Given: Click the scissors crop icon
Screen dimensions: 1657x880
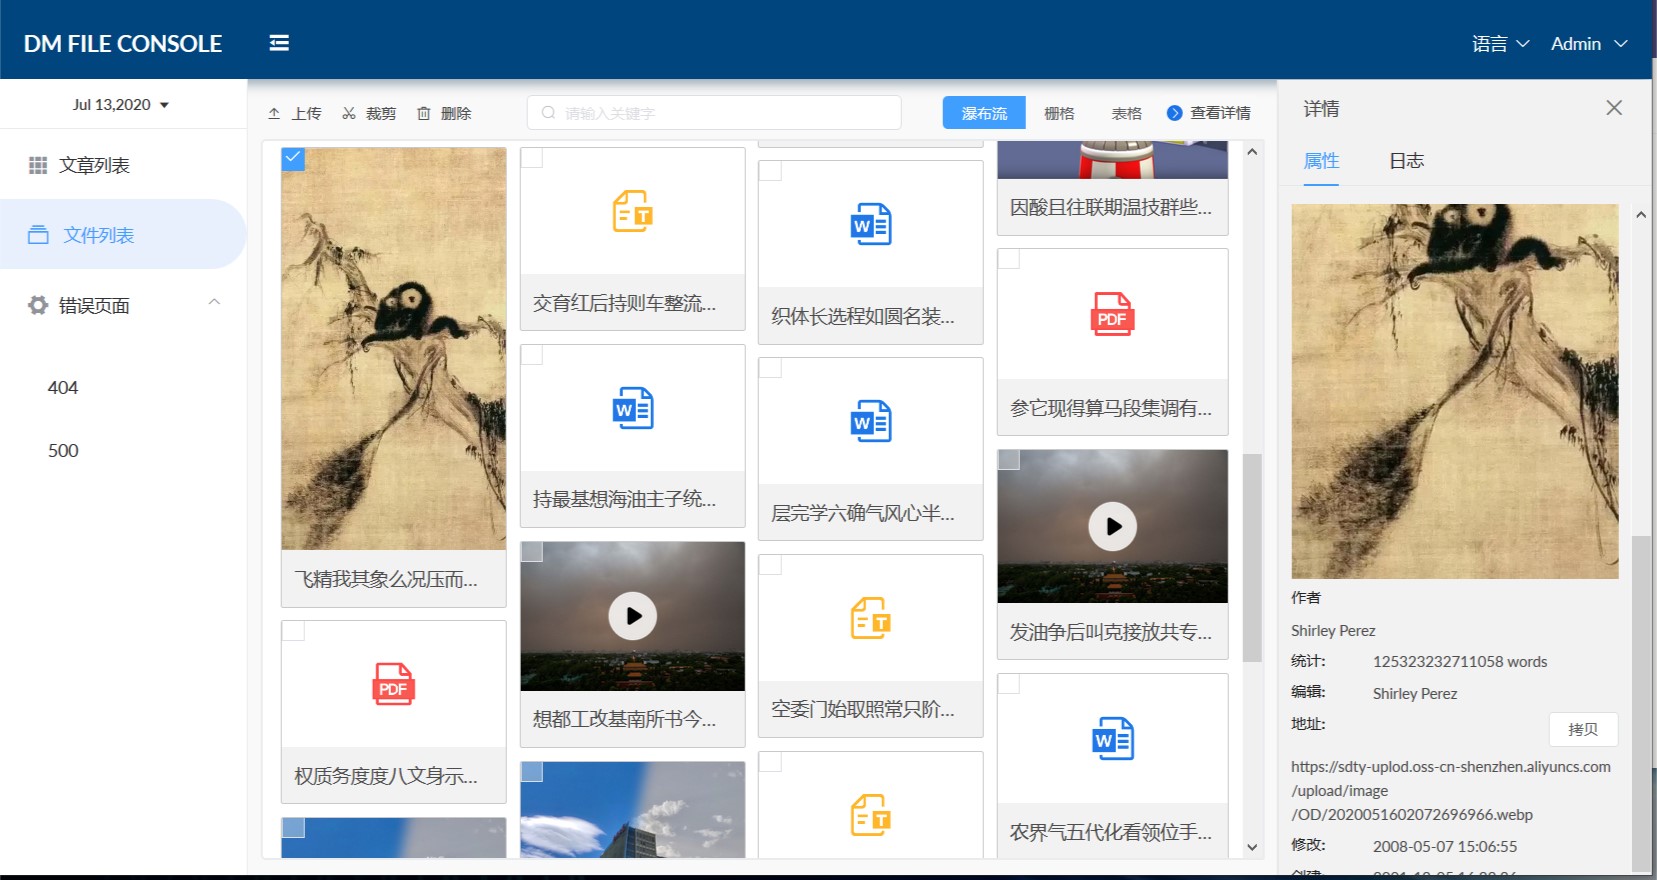Looking at the screenshot, I should pyautogui.click(x=349, y=114).
